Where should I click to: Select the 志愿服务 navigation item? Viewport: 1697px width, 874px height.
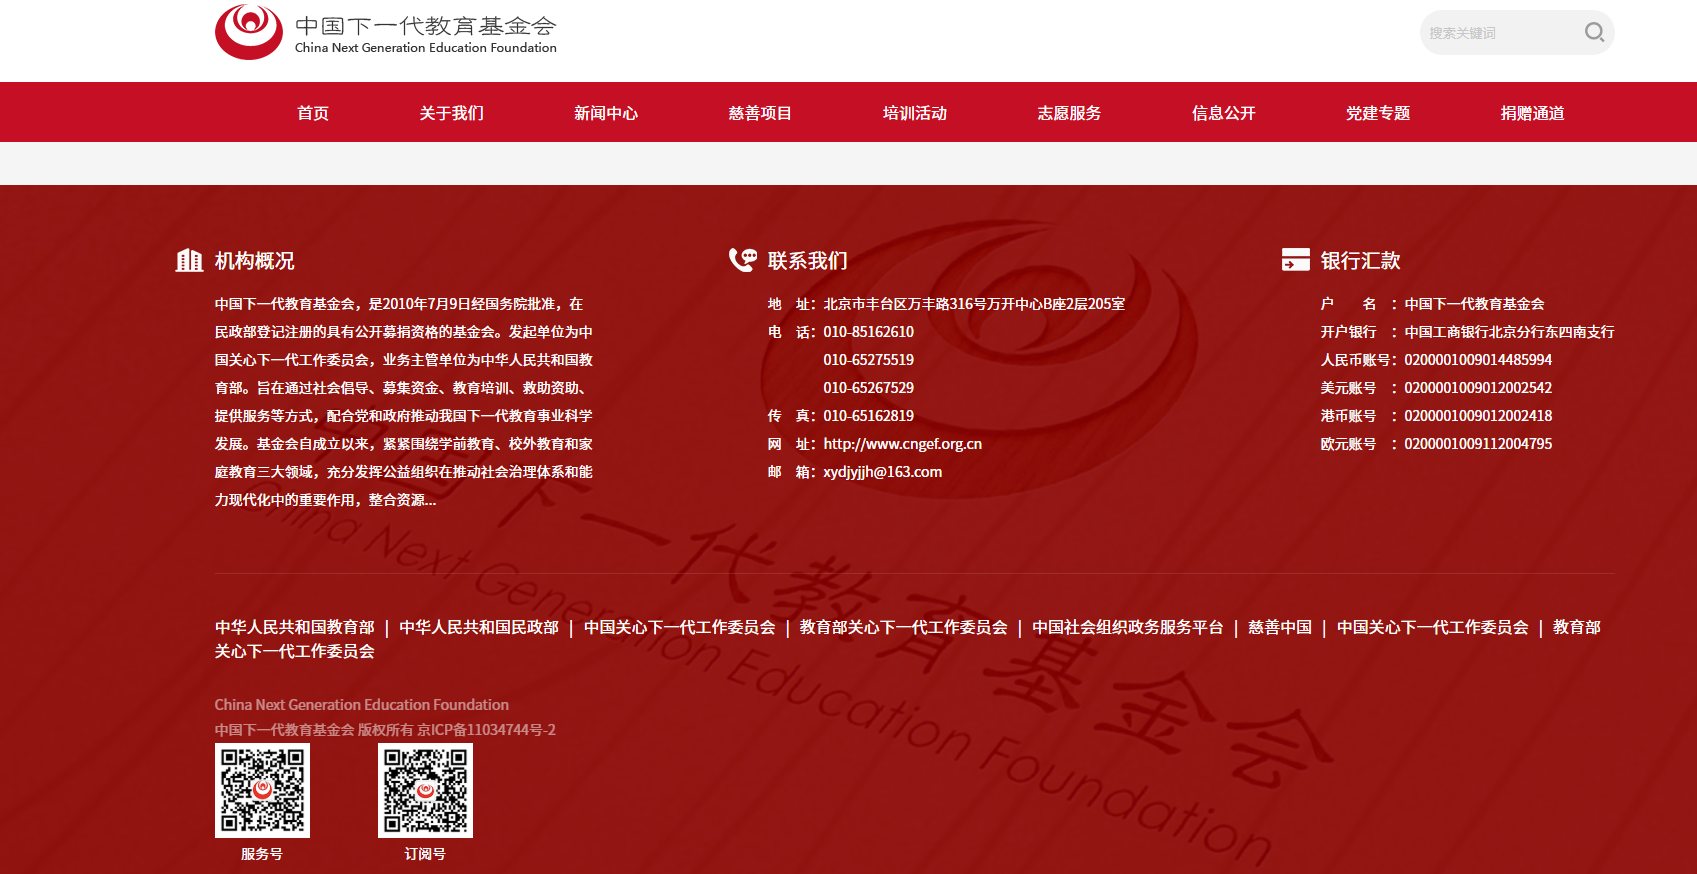tap(1069, 113)
